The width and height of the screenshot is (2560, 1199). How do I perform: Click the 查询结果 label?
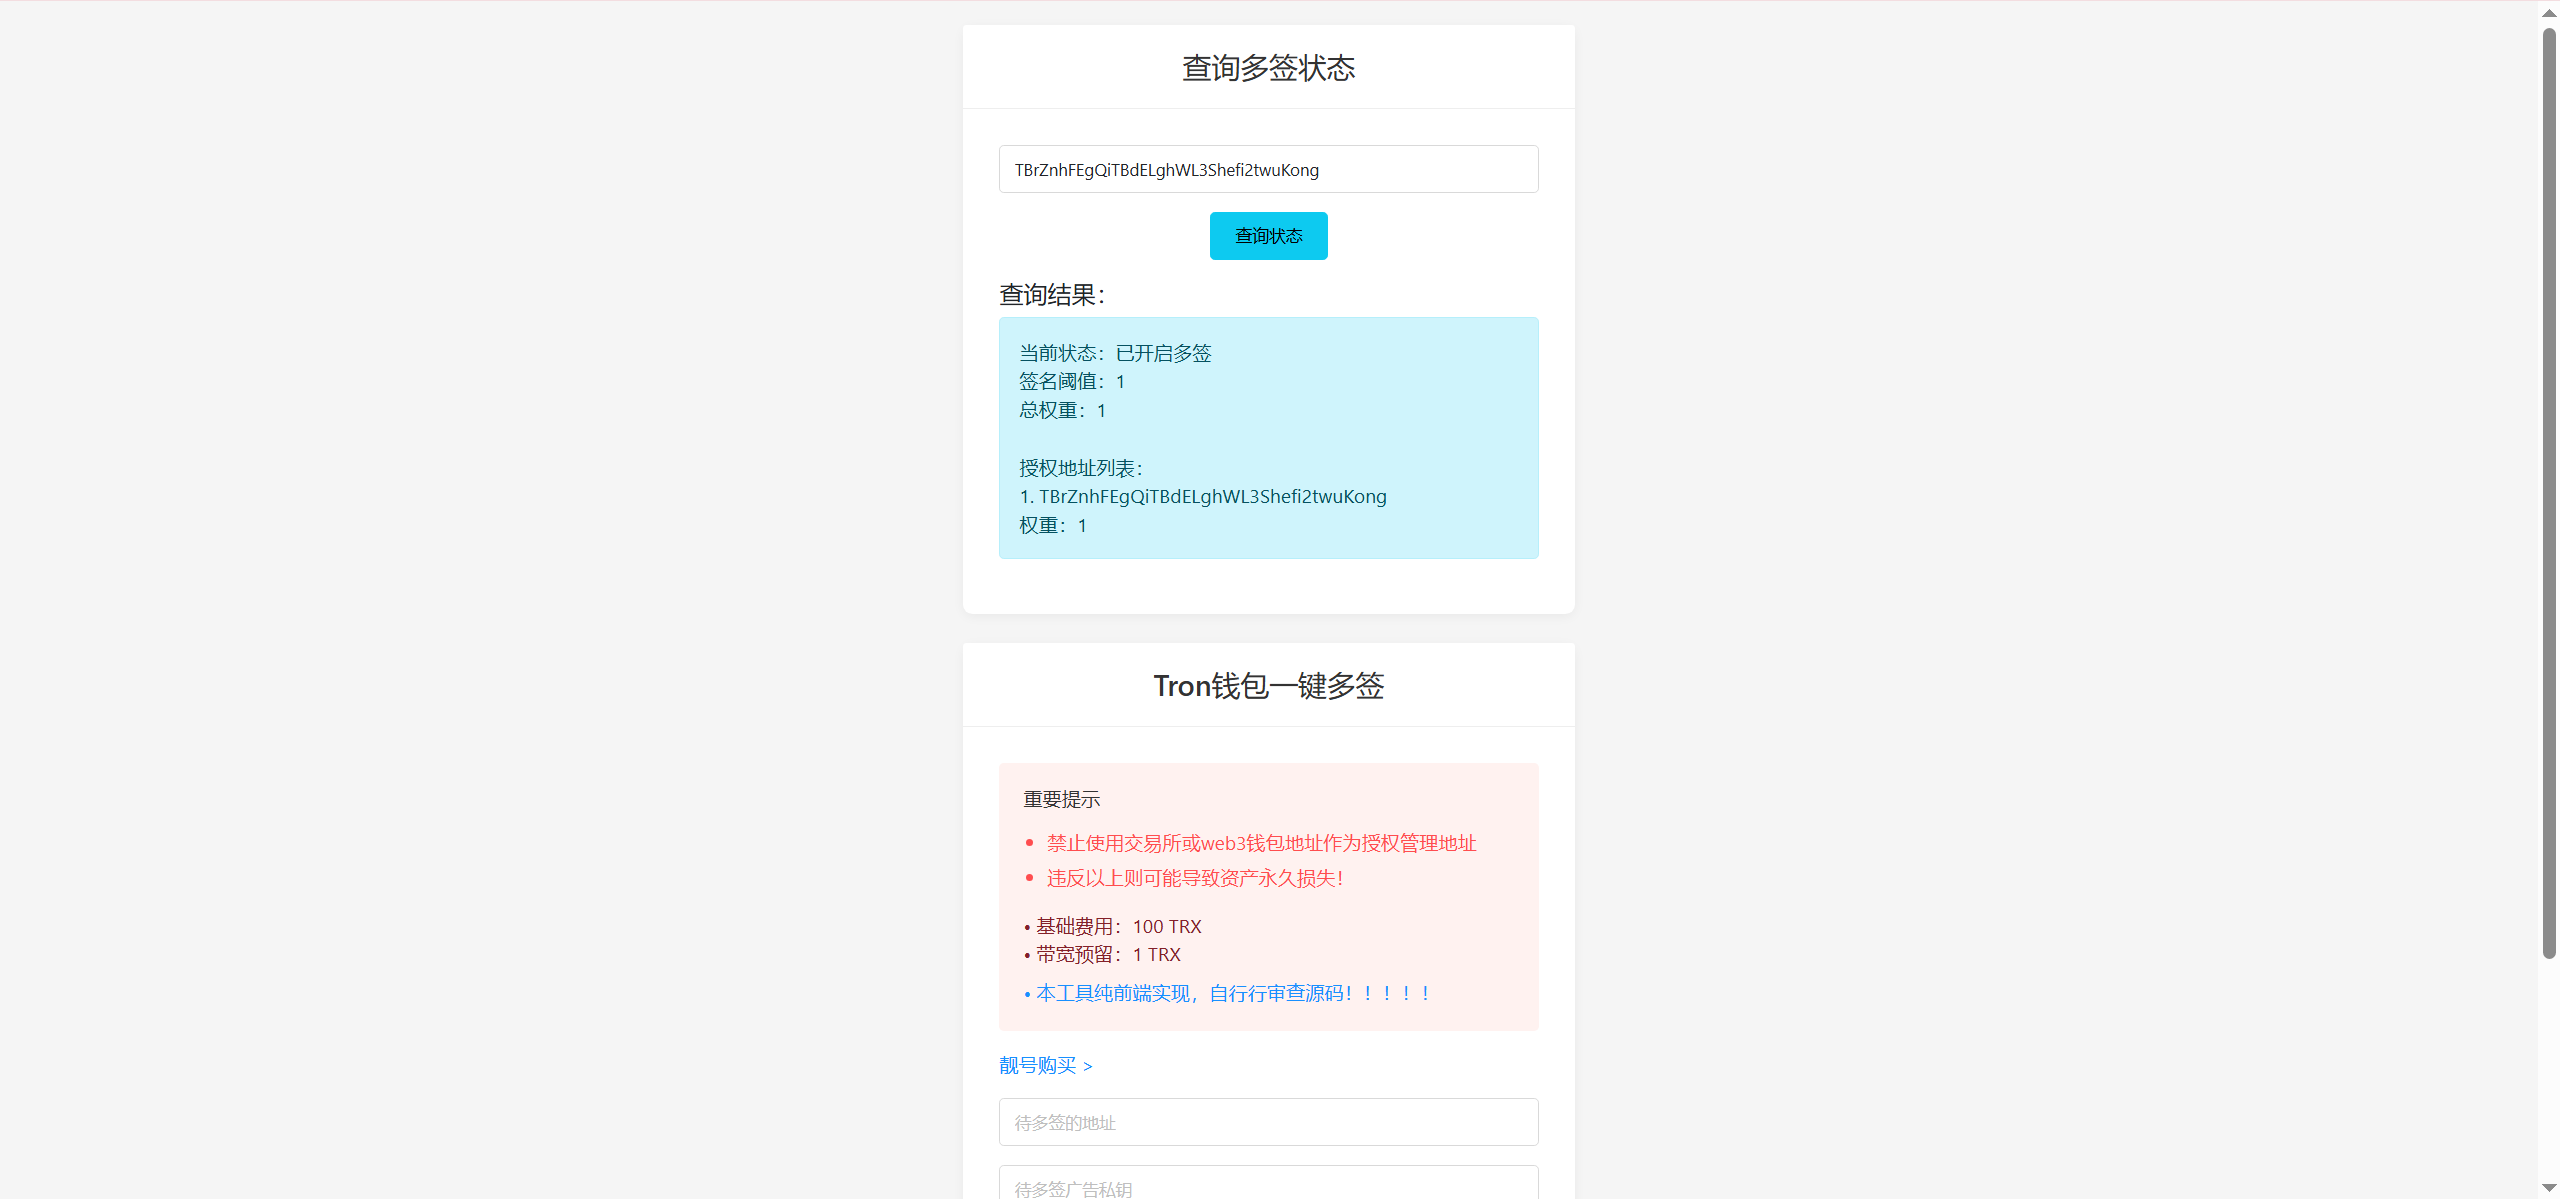point(1052,295)
